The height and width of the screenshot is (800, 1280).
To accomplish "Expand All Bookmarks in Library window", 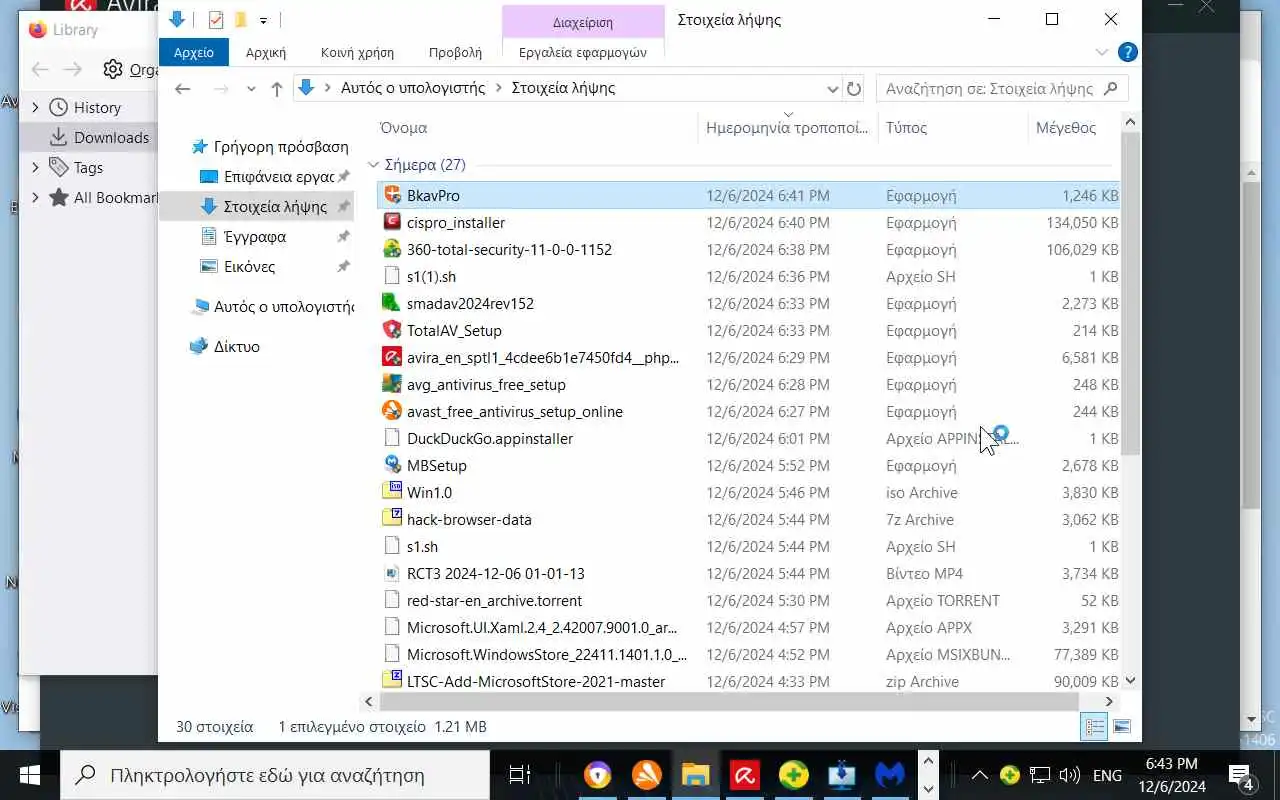I will [x=36, y=198].
